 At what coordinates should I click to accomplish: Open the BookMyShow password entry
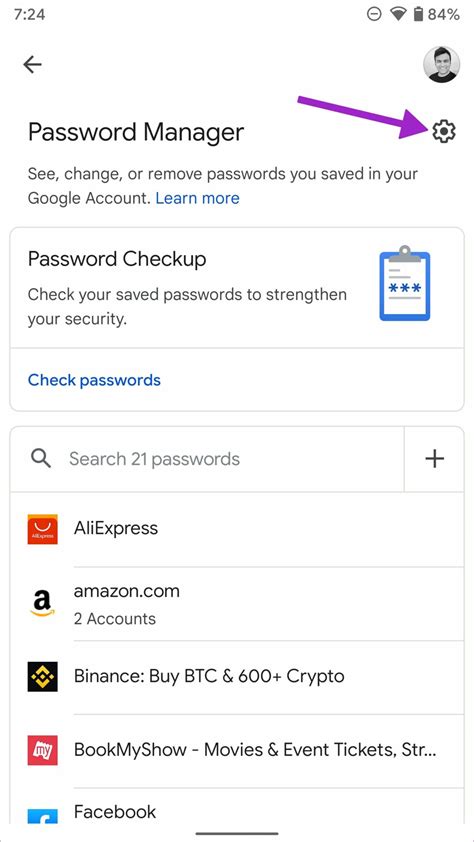(x=237, y=750)
